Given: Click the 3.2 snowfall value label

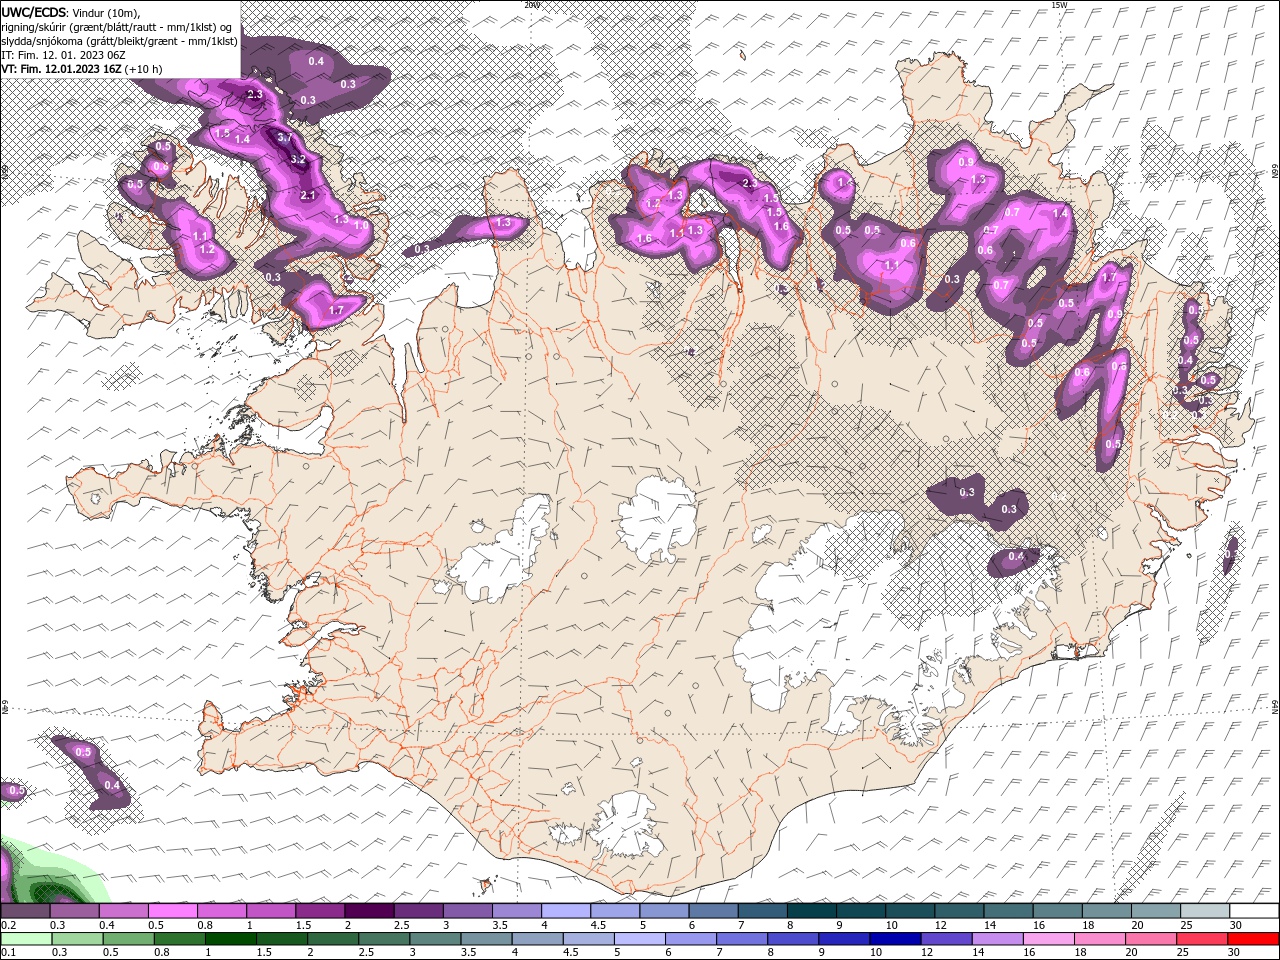Looking at the screenshot, I should (x=298, y=159).
